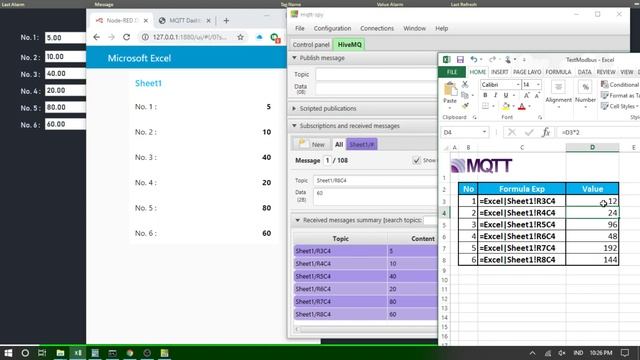This screenshot has width=640, height=360.
Task: Click the cloud extension icon in Chrome
Action: pos(259,37)
